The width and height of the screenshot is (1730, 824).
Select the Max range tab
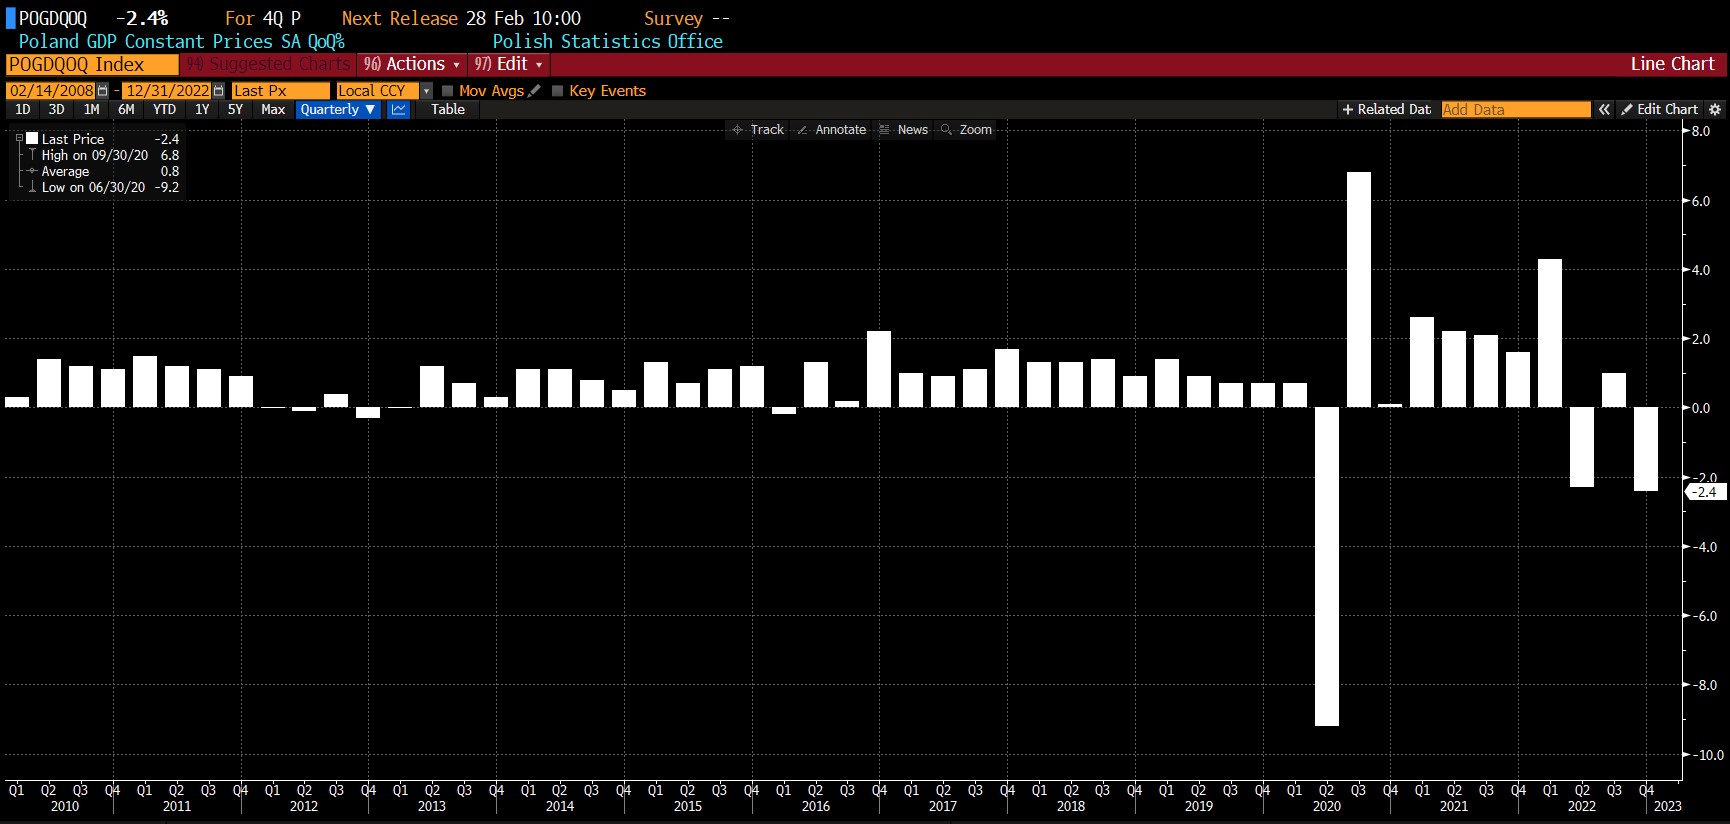273,110
